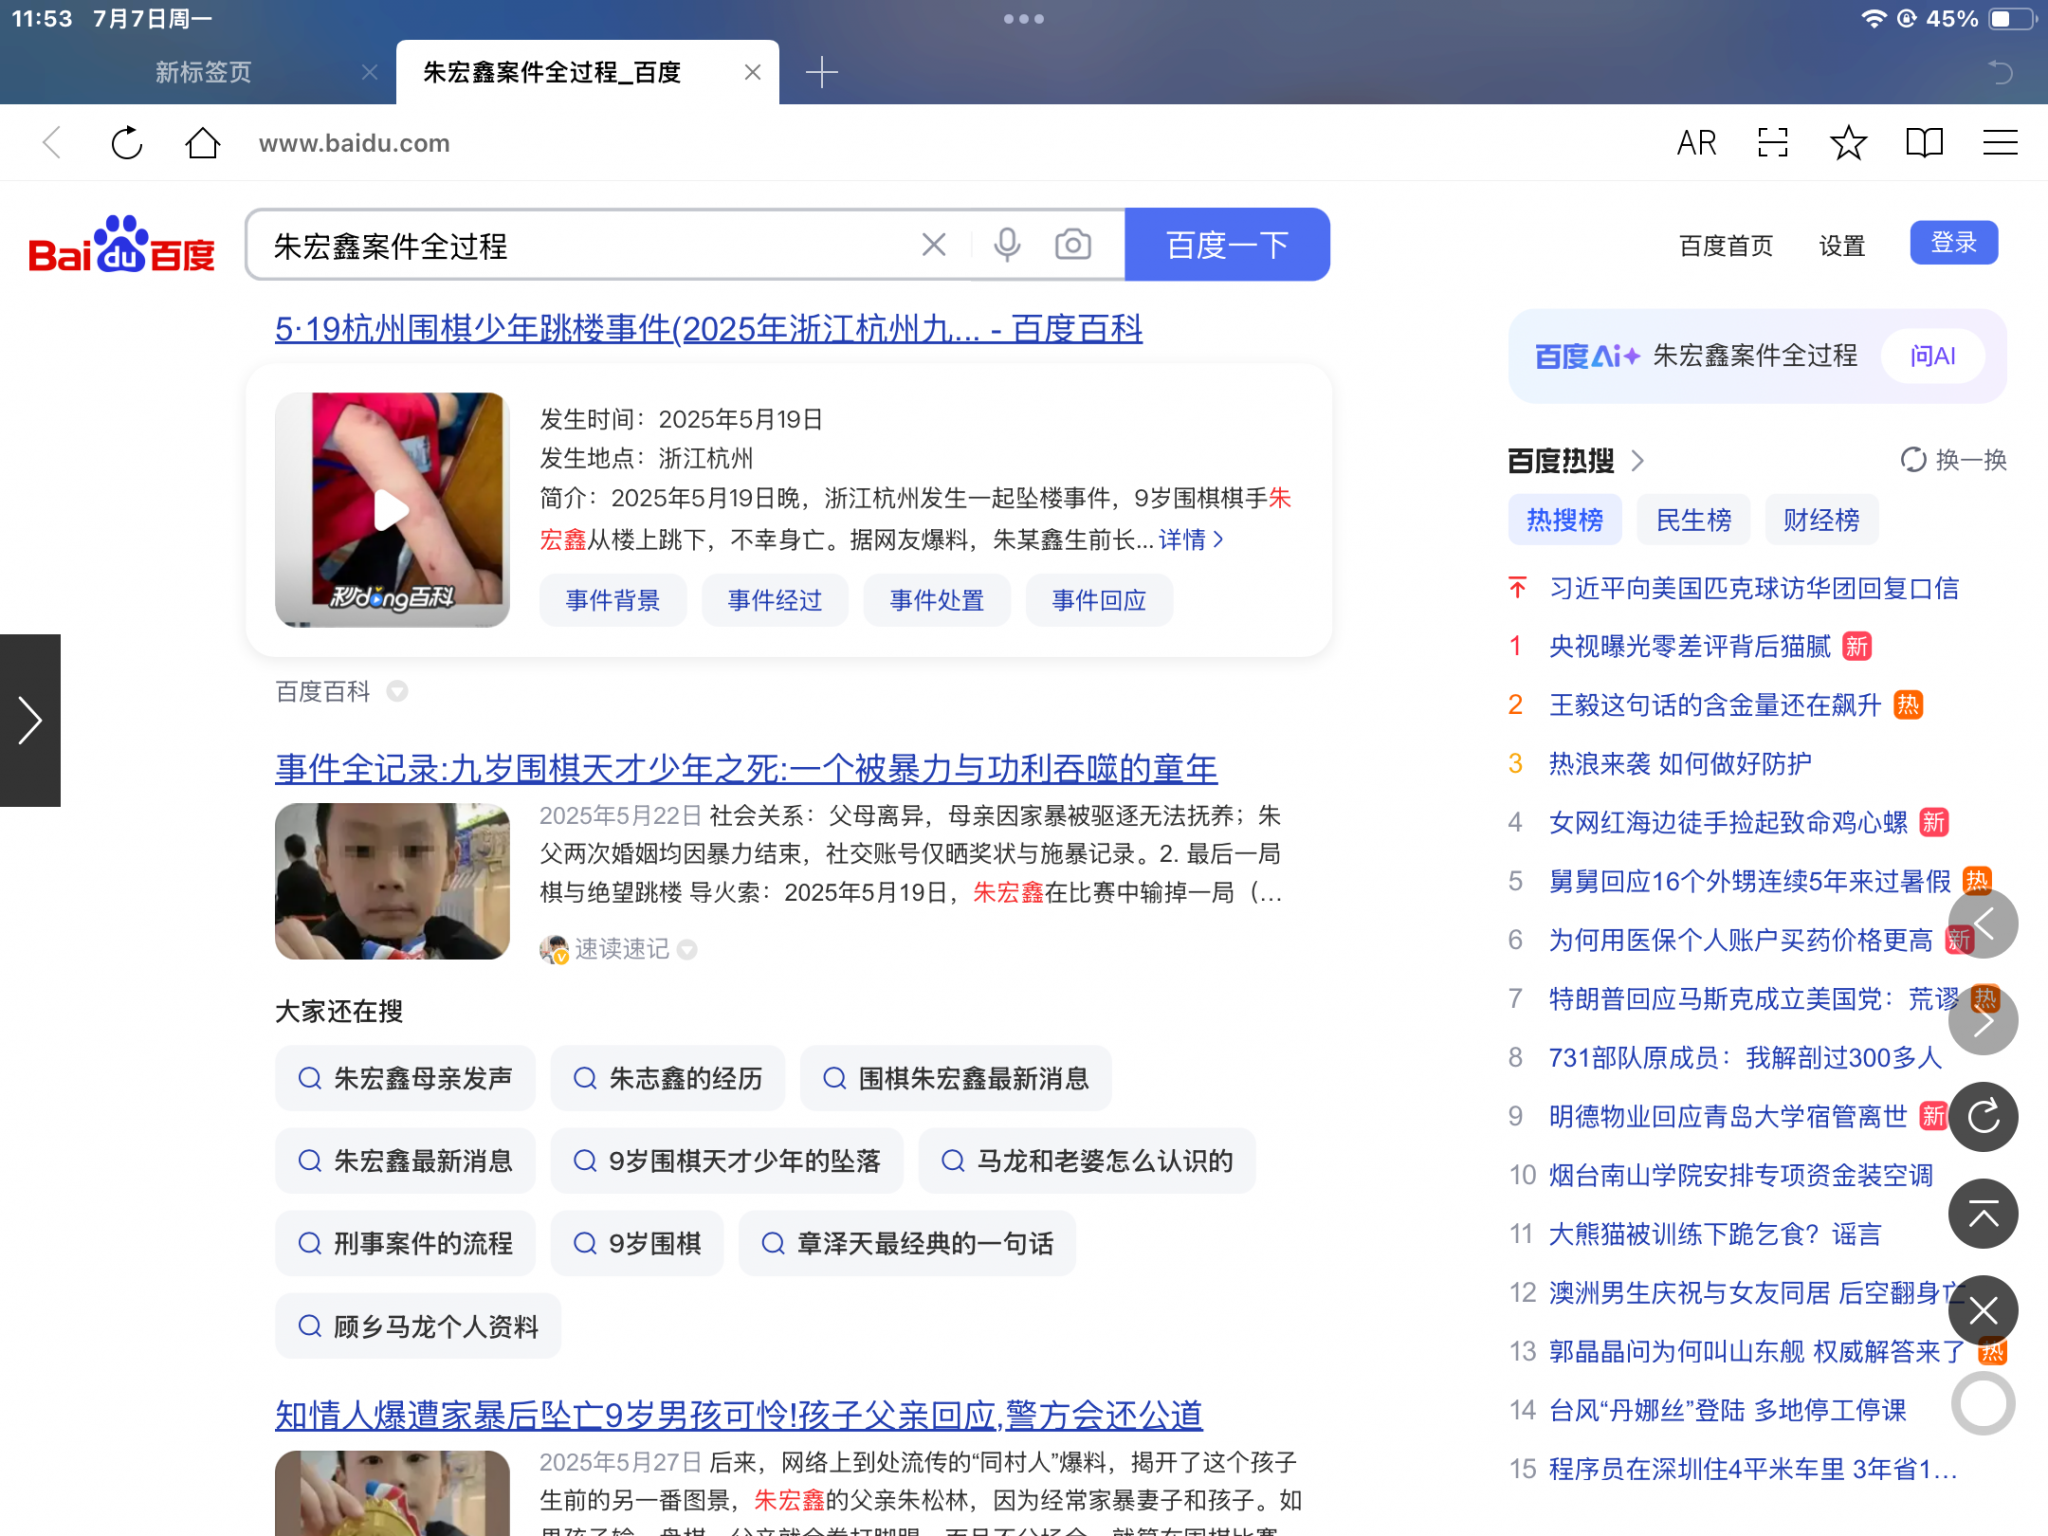
Task: Click the 问AI button
Action: click(x=1932, y=356)
